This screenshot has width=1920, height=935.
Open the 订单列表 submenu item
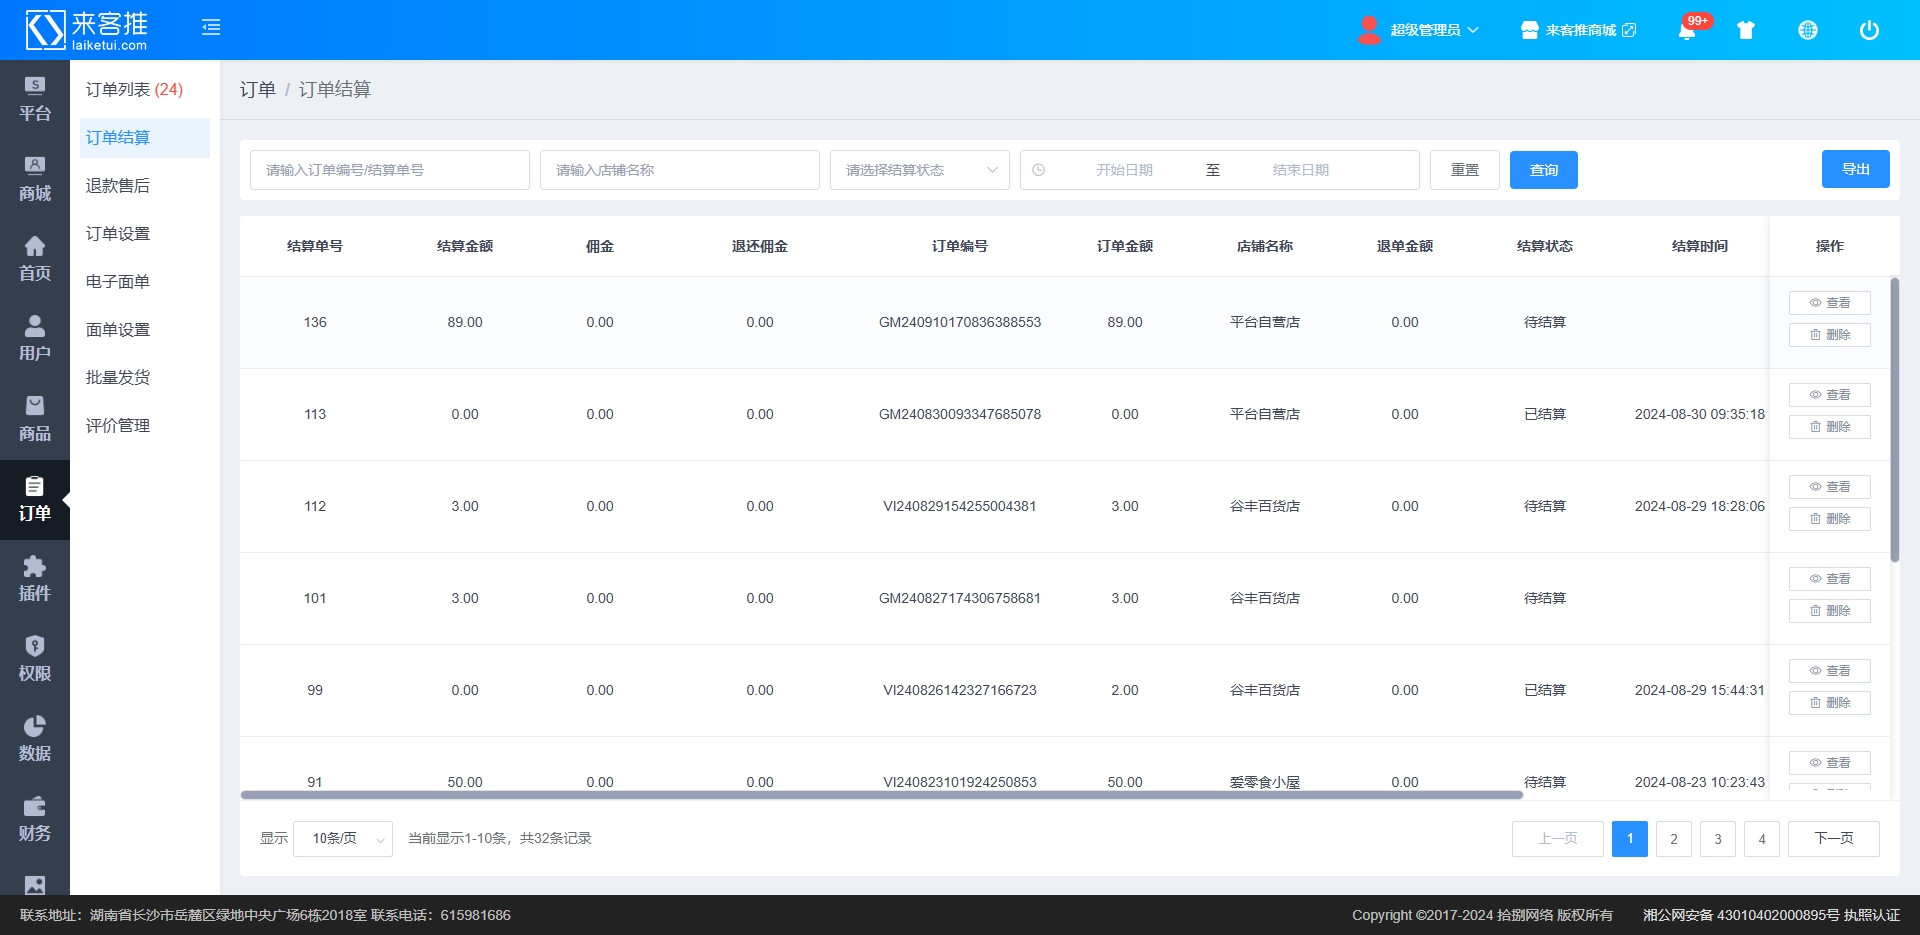coord(134,90)
